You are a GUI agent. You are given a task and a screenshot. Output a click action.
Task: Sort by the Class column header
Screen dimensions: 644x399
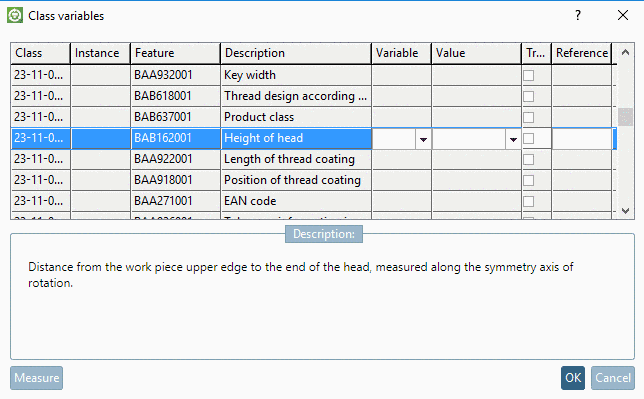[x=40, y=53]
